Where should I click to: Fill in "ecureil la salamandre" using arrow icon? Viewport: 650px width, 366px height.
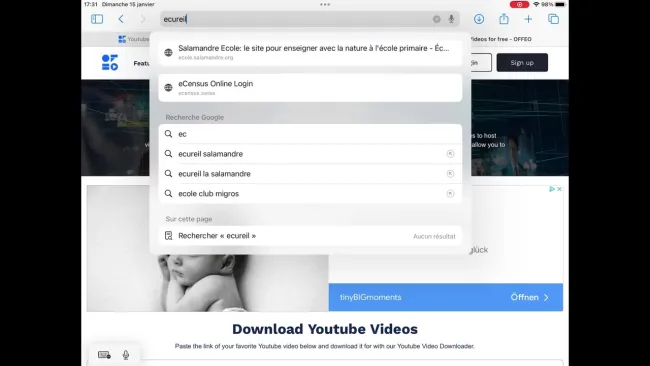point(450,174)
